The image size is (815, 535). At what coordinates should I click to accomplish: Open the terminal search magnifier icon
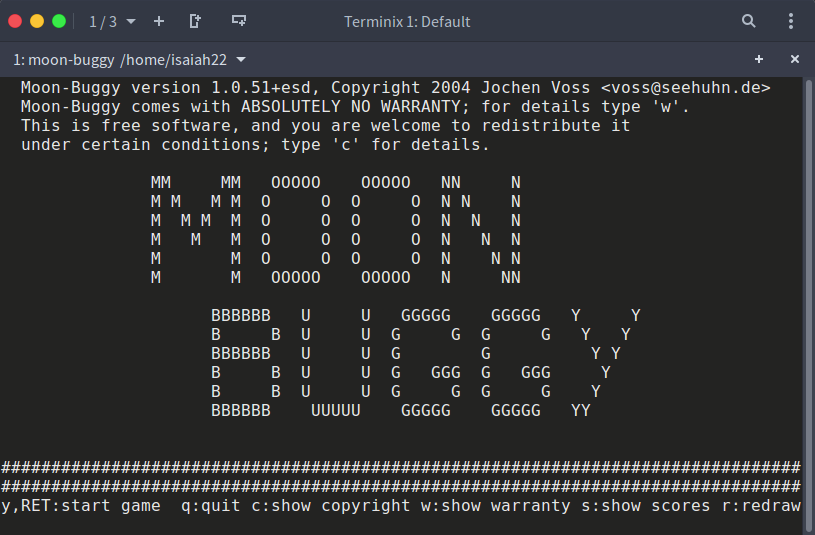[748, 21]
